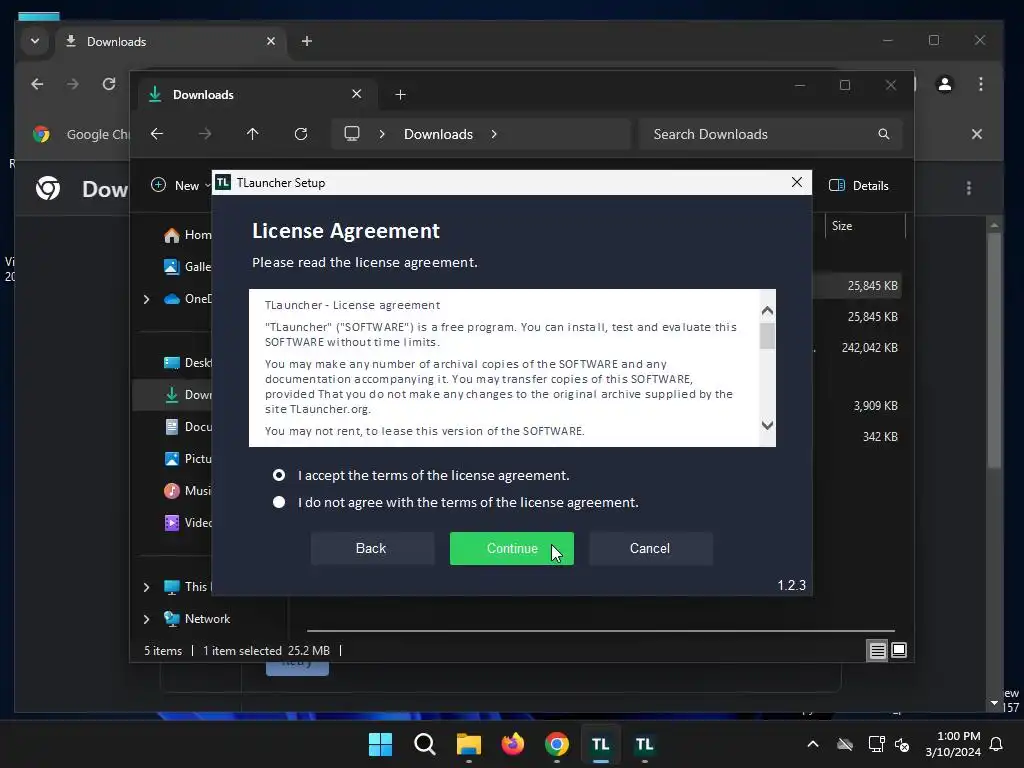Close the Downloads tab in File Explorer
This screenshot has width=1024, height=768.
point(357,94)
